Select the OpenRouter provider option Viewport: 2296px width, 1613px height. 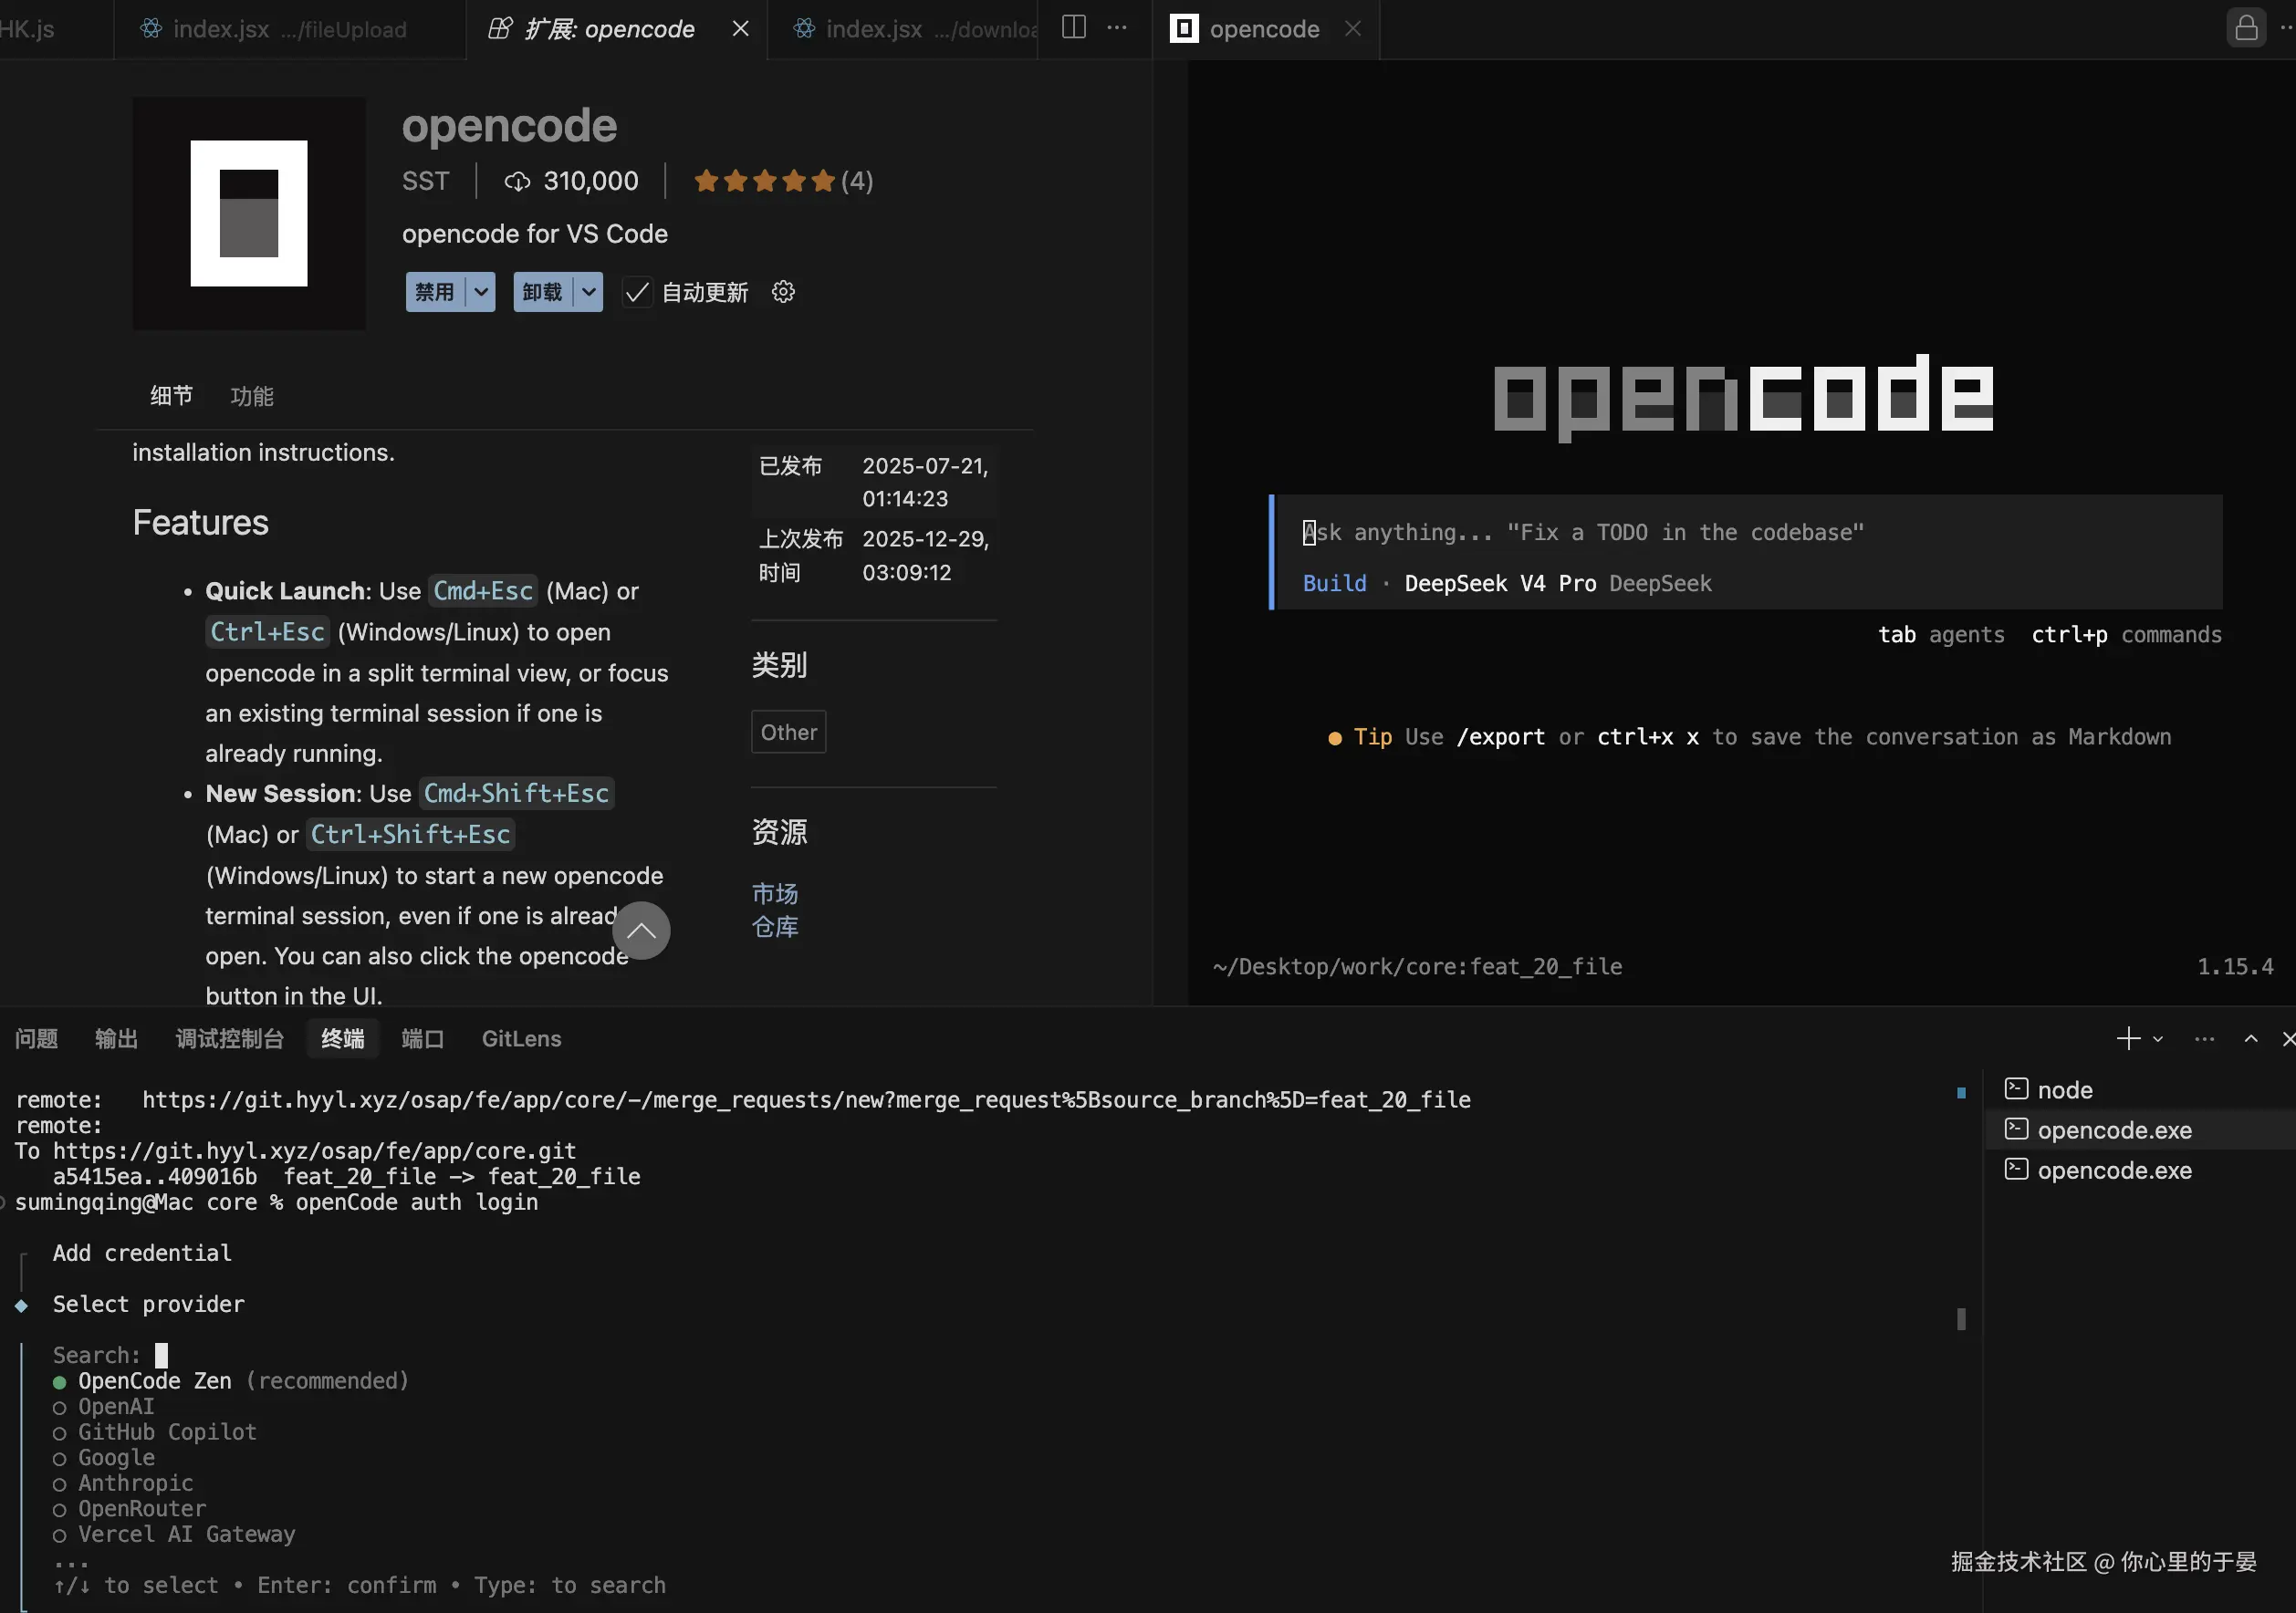(130, 1509)
